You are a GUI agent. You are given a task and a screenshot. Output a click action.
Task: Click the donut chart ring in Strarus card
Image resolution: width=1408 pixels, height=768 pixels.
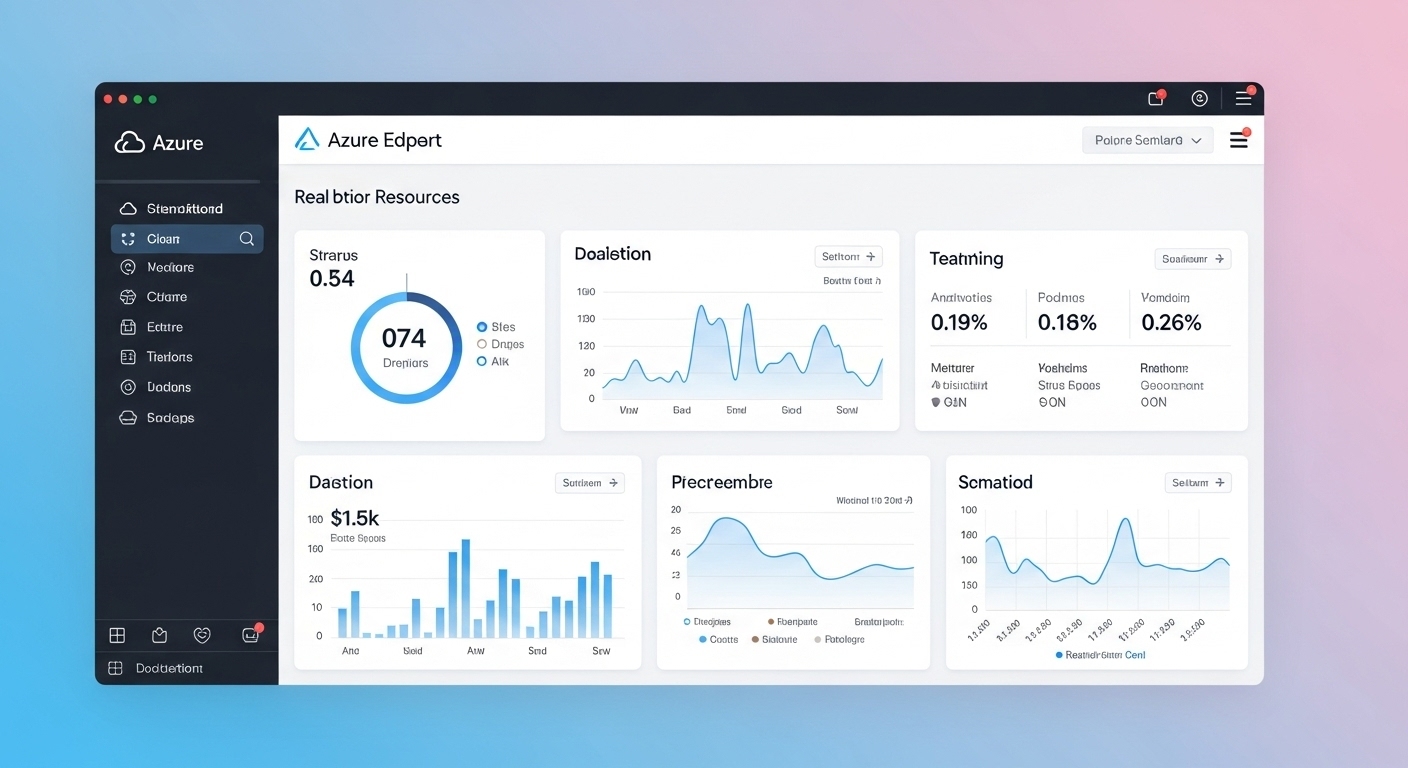coord(454,349)
